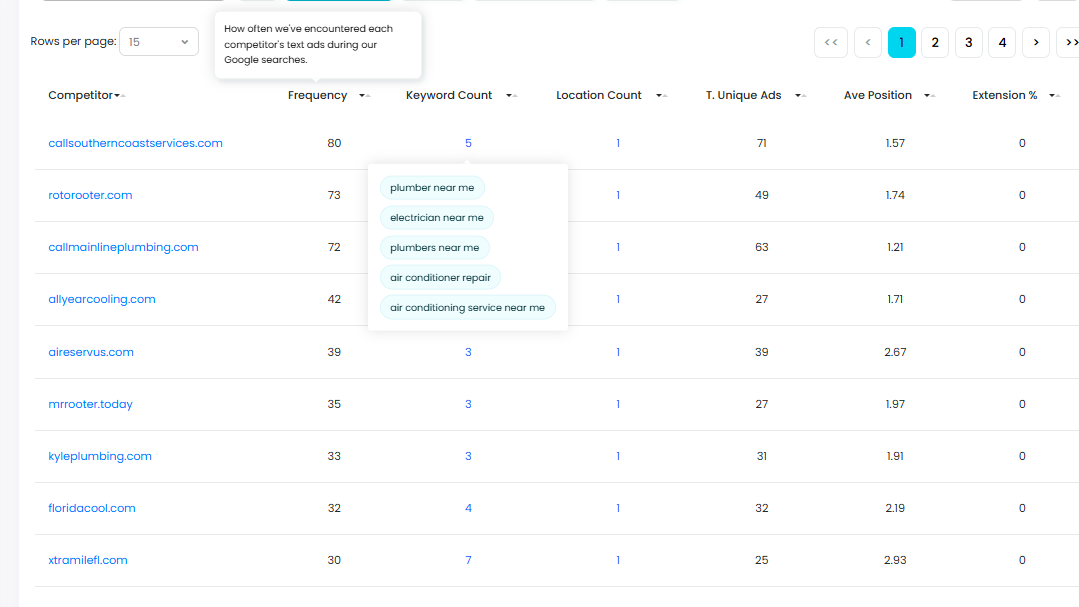Open the Rows per page dropdown
Screen dimensions: 1079x607
pyautogui.click(x=159, y=42)
